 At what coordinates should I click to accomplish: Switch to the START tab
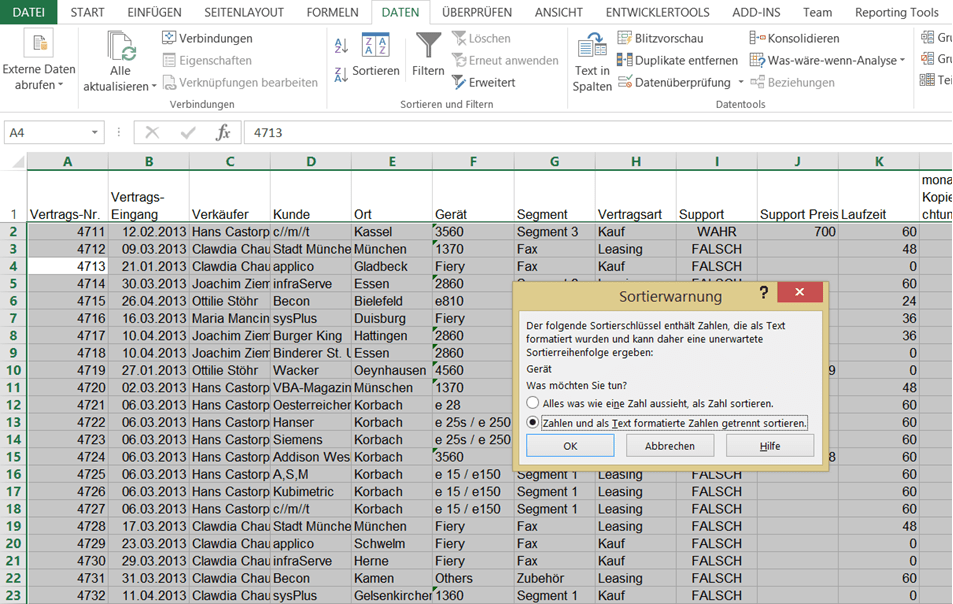click(x=87, y=12)
